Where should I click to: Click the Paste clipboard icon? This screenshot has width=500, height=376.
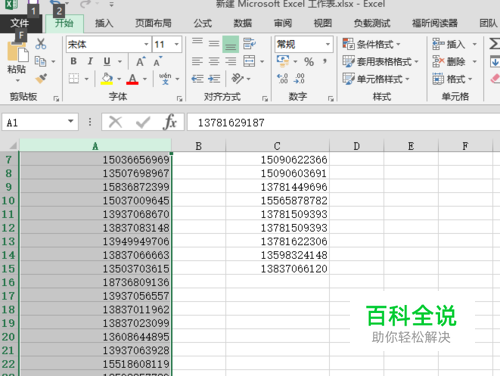pyautogui.click(x=17, y=52)
